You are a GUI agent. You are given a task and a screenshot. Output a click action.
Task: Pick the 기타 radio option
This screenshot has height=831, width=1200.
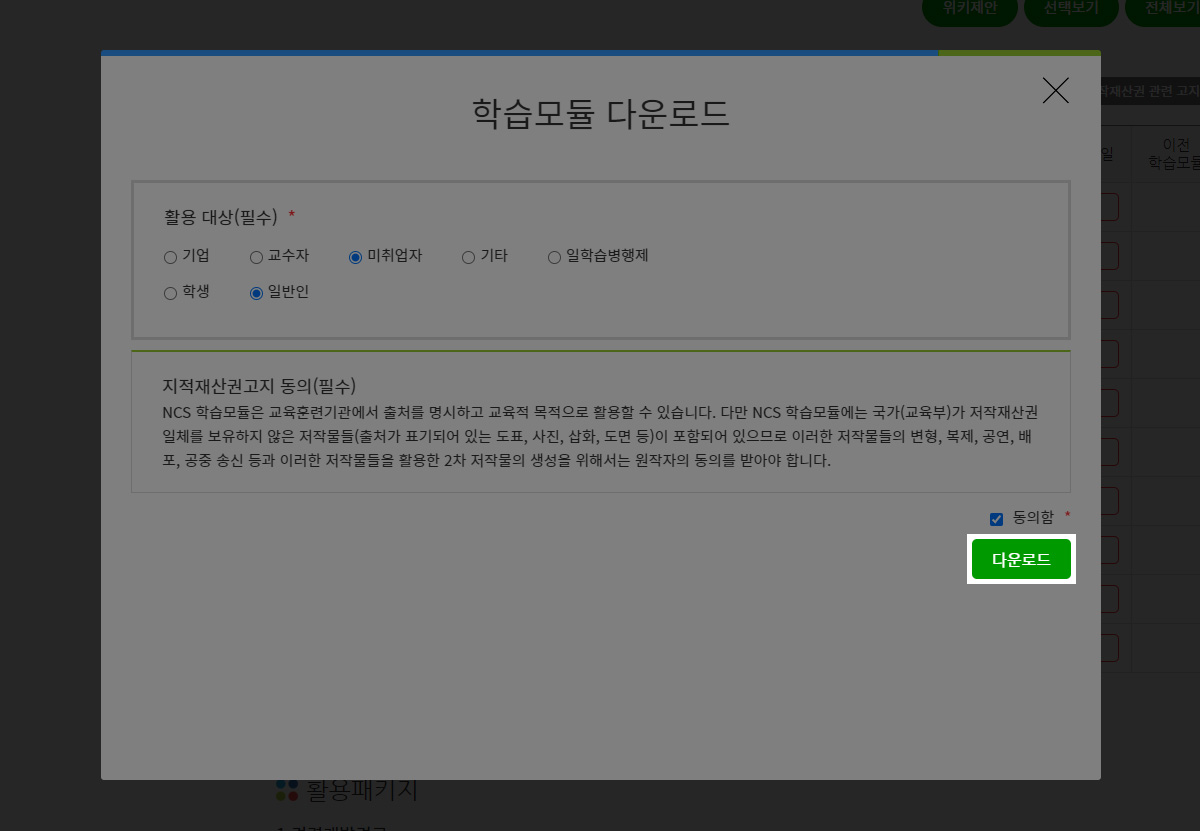(x=468, y=258)
